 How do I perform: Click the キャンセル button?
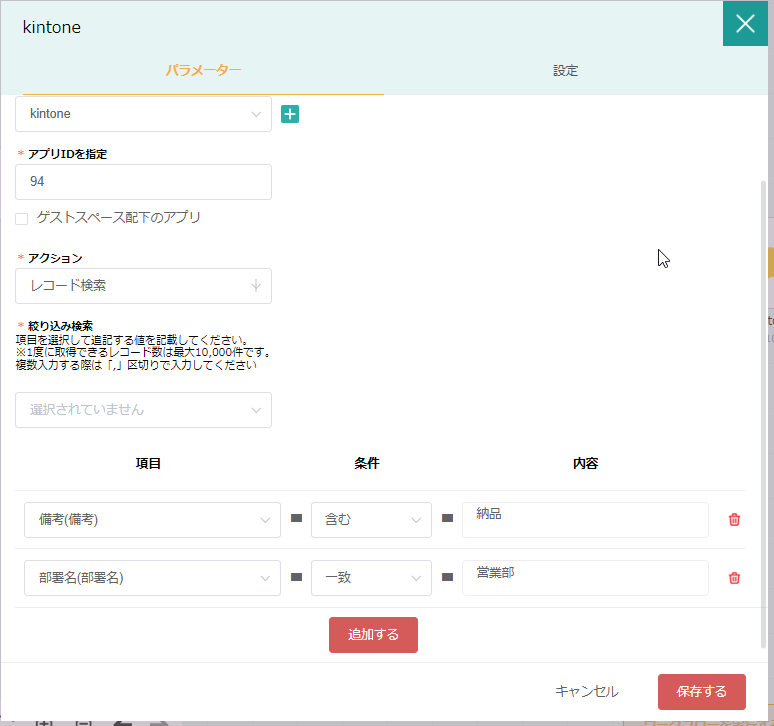586,691
